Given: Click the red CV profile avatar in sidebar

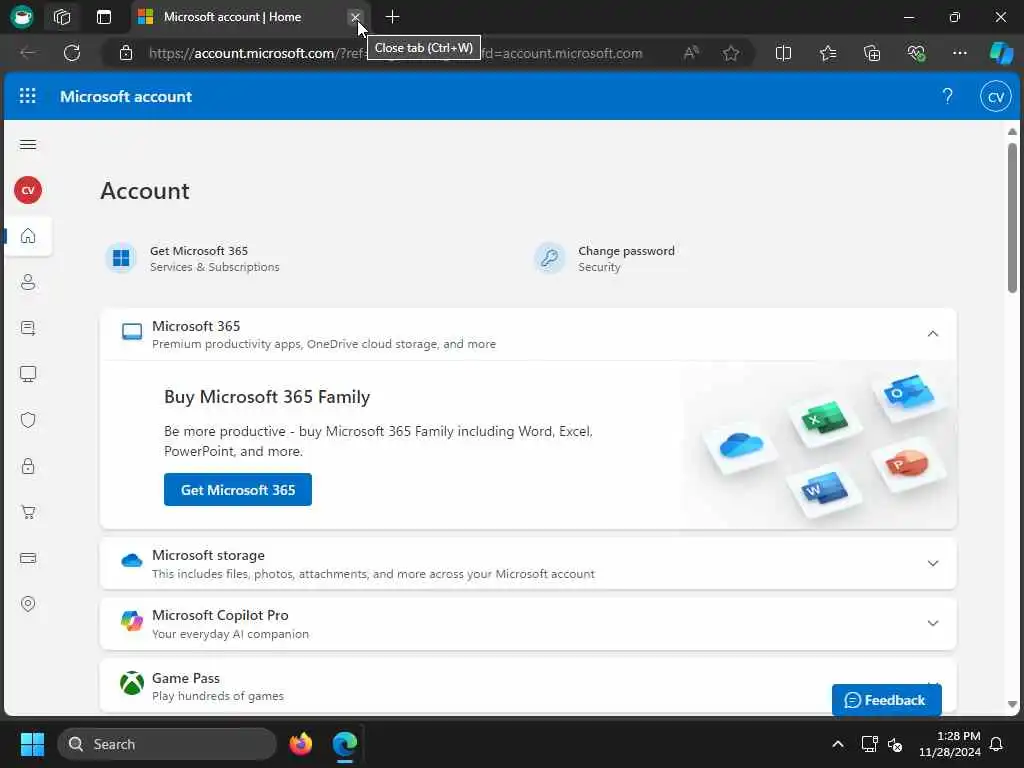Looking at the screenshot, I should pos(28,190).
